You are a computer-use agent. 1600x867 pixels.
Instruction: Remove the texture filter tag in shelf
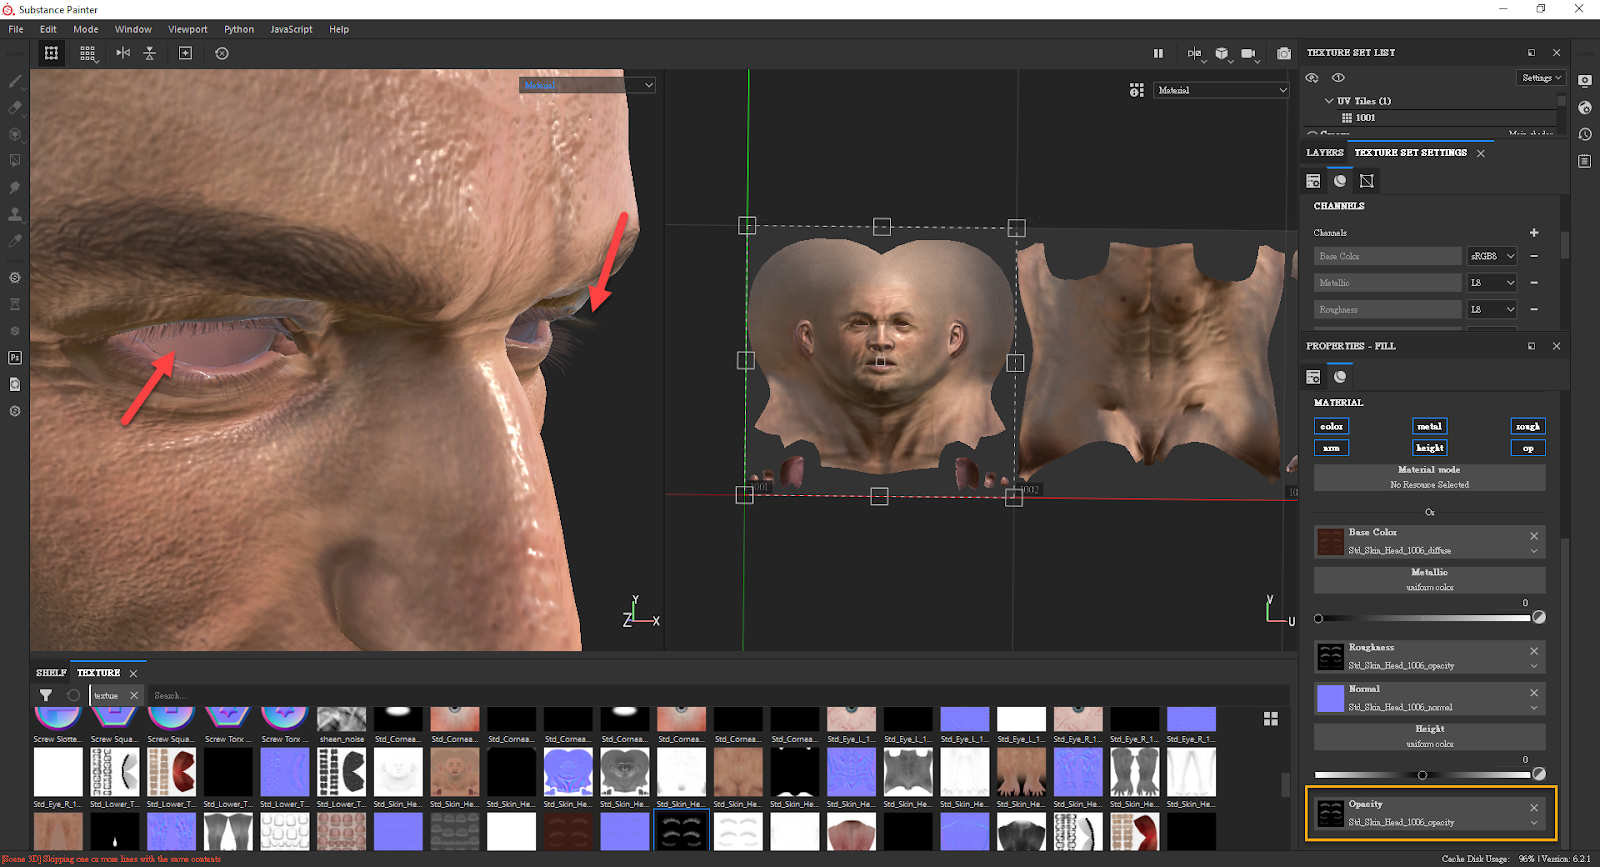pyautogui.click(x=134, y=695)
